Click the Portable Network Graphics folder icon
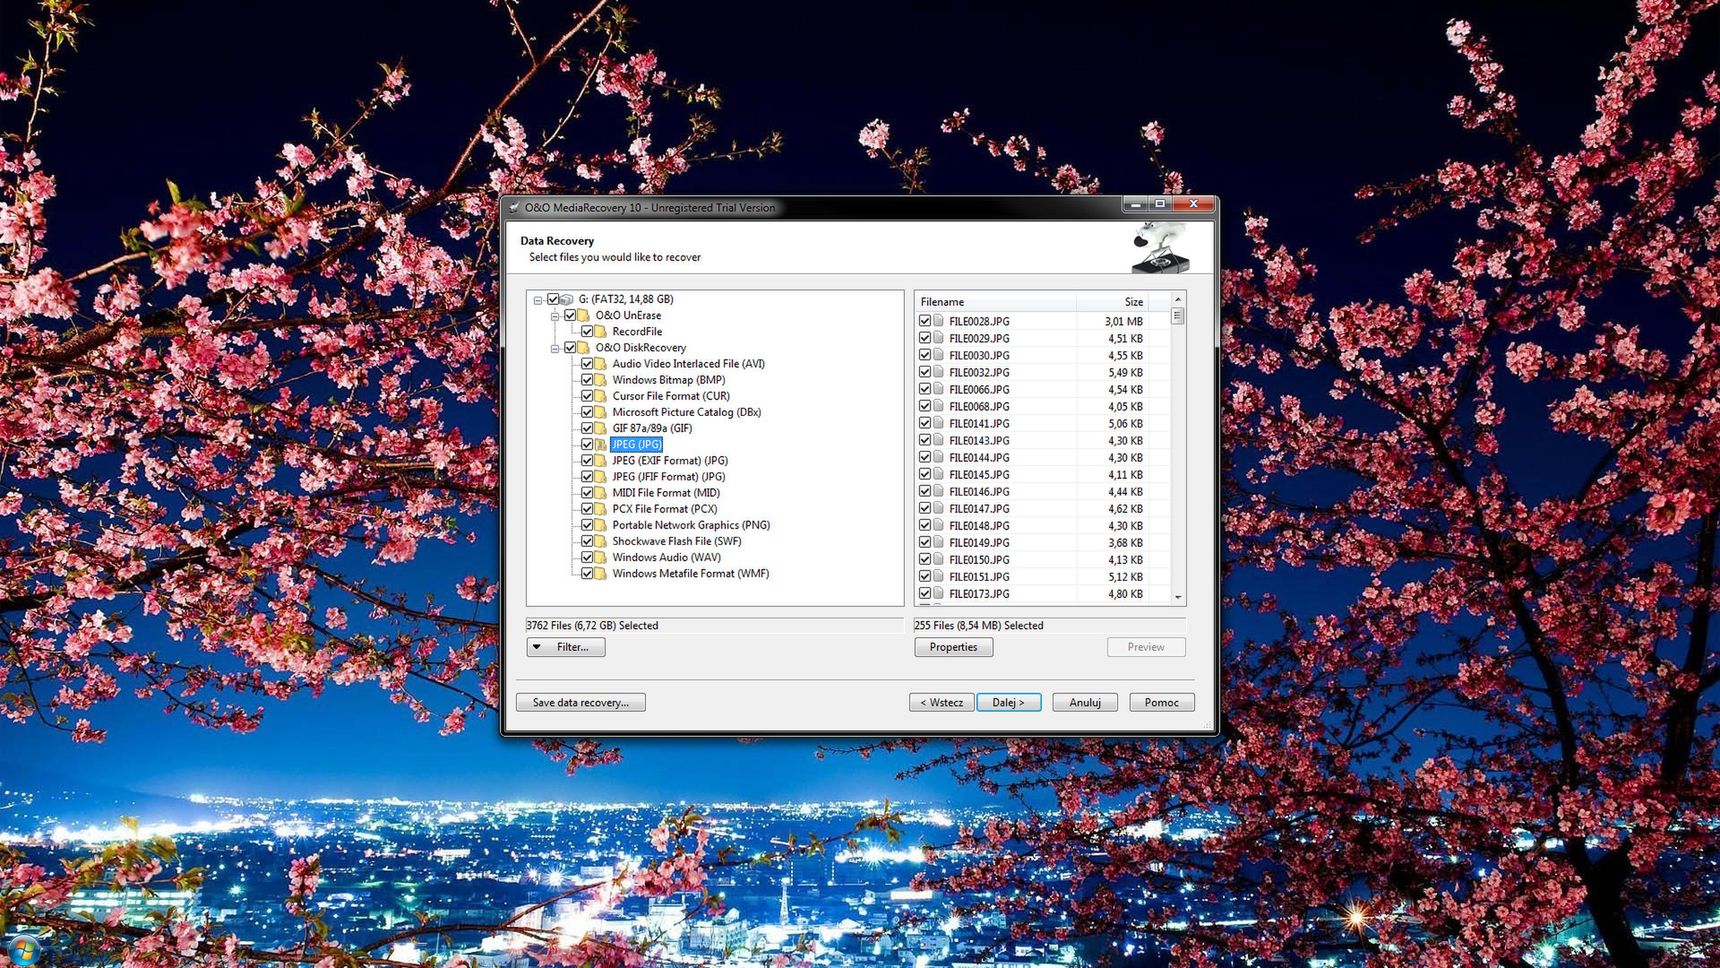The height and width of the screenshot is (968, 1720). [601, 525]
